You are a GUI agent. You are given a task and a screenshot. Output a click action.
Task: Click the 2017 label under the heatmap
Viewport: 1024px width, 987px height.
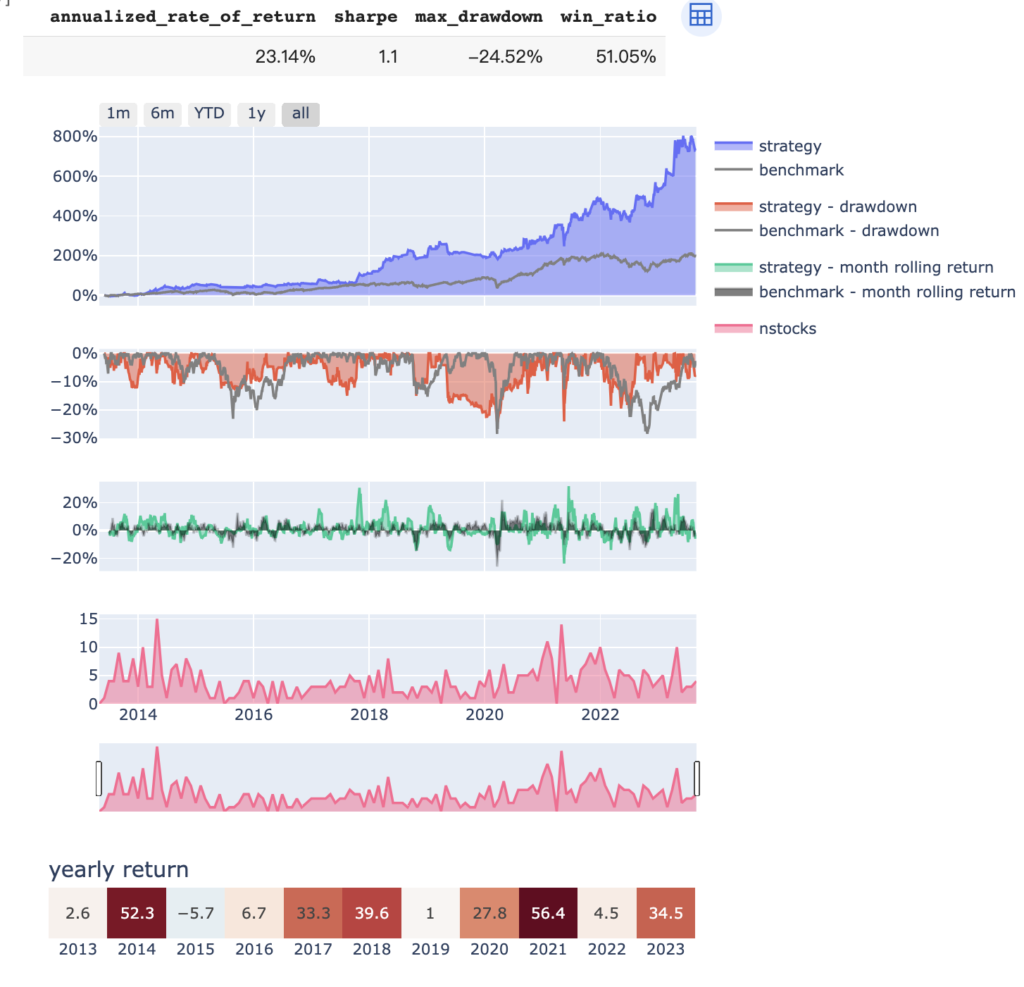pyautogui.click(x=313, y=949)
